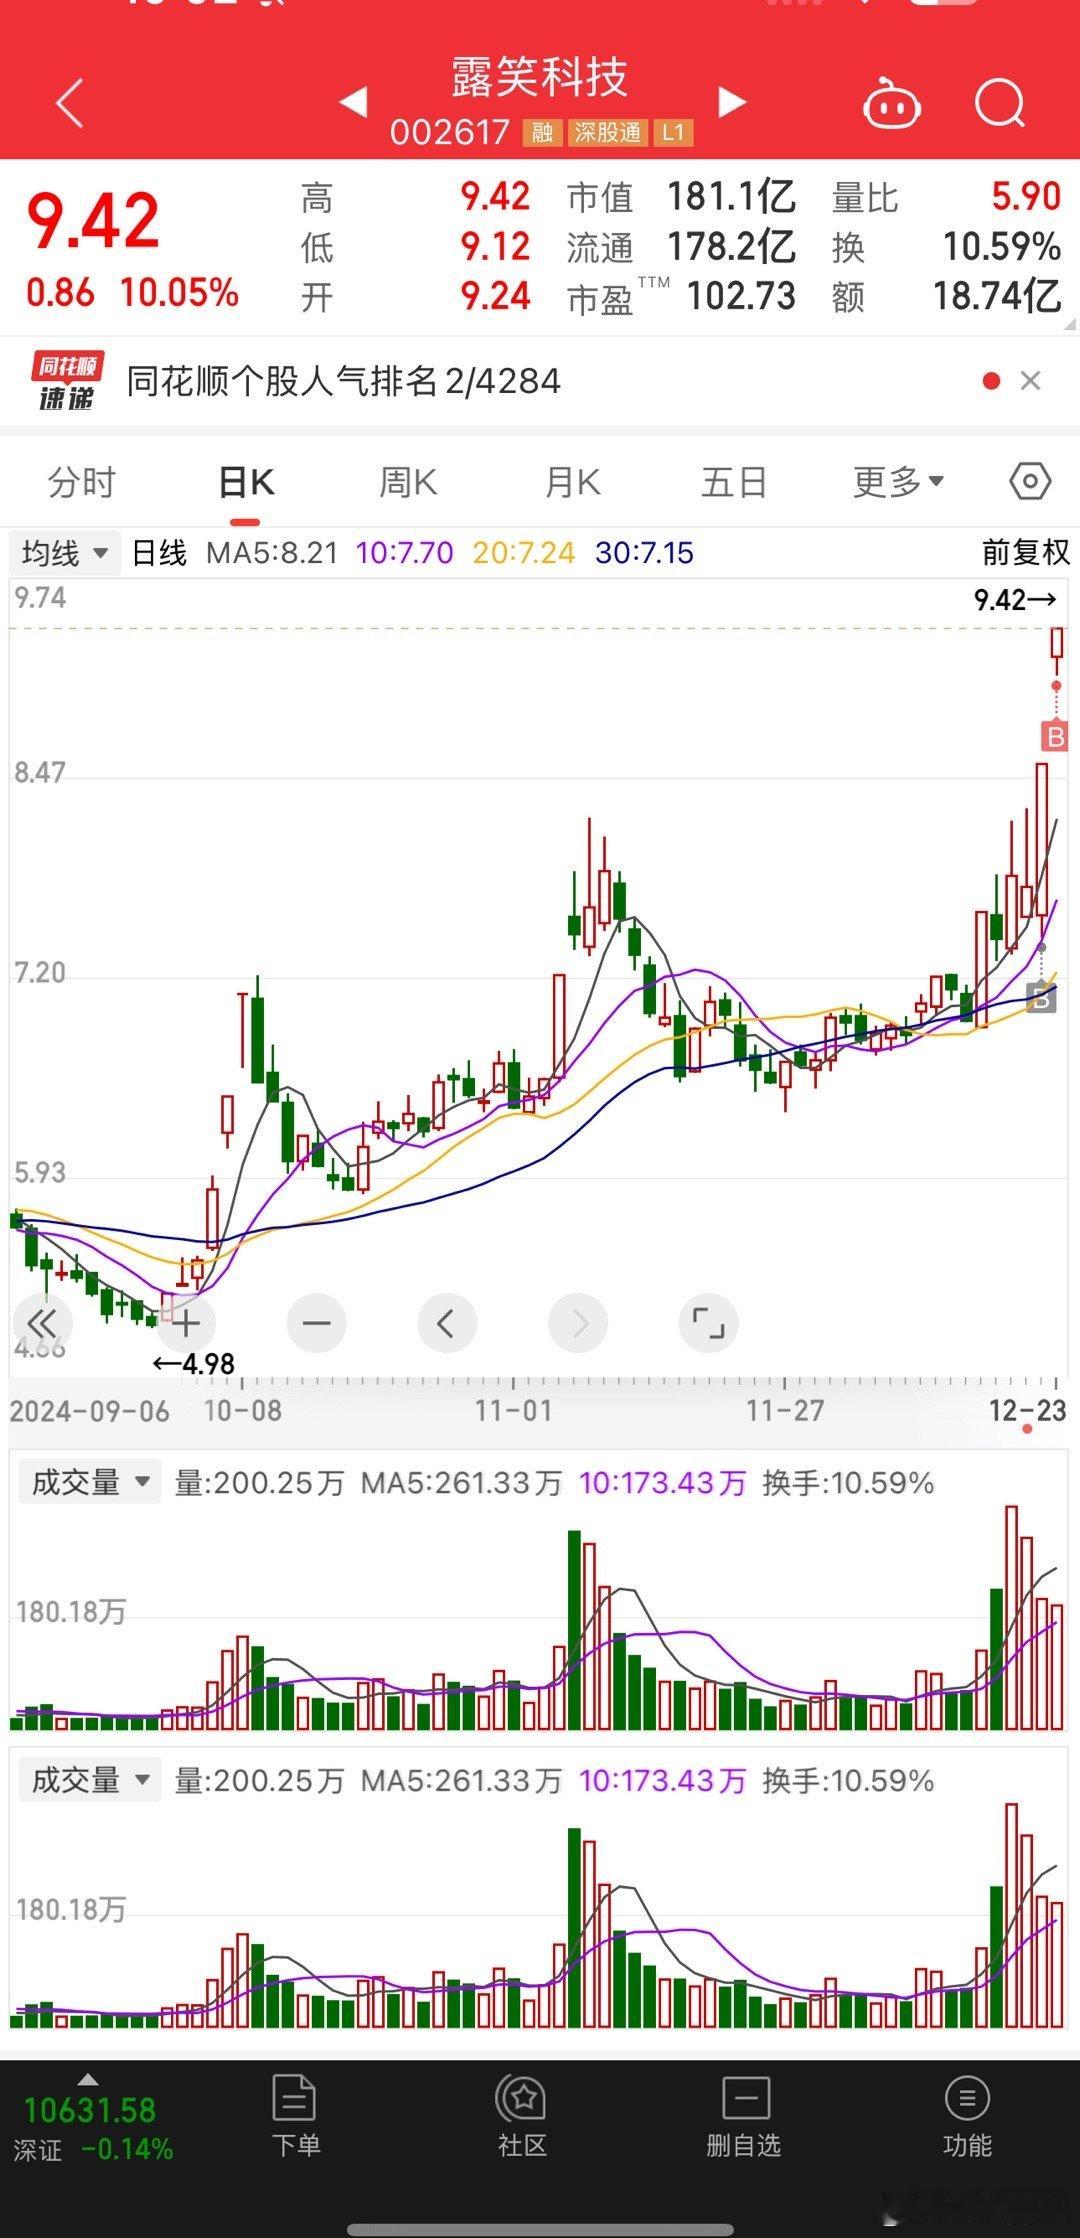Image resolution: width=1080 pixels, height=2238 pixels.
Task: Open the 均线 indicator dropdown
Action: tap(64, 552)
